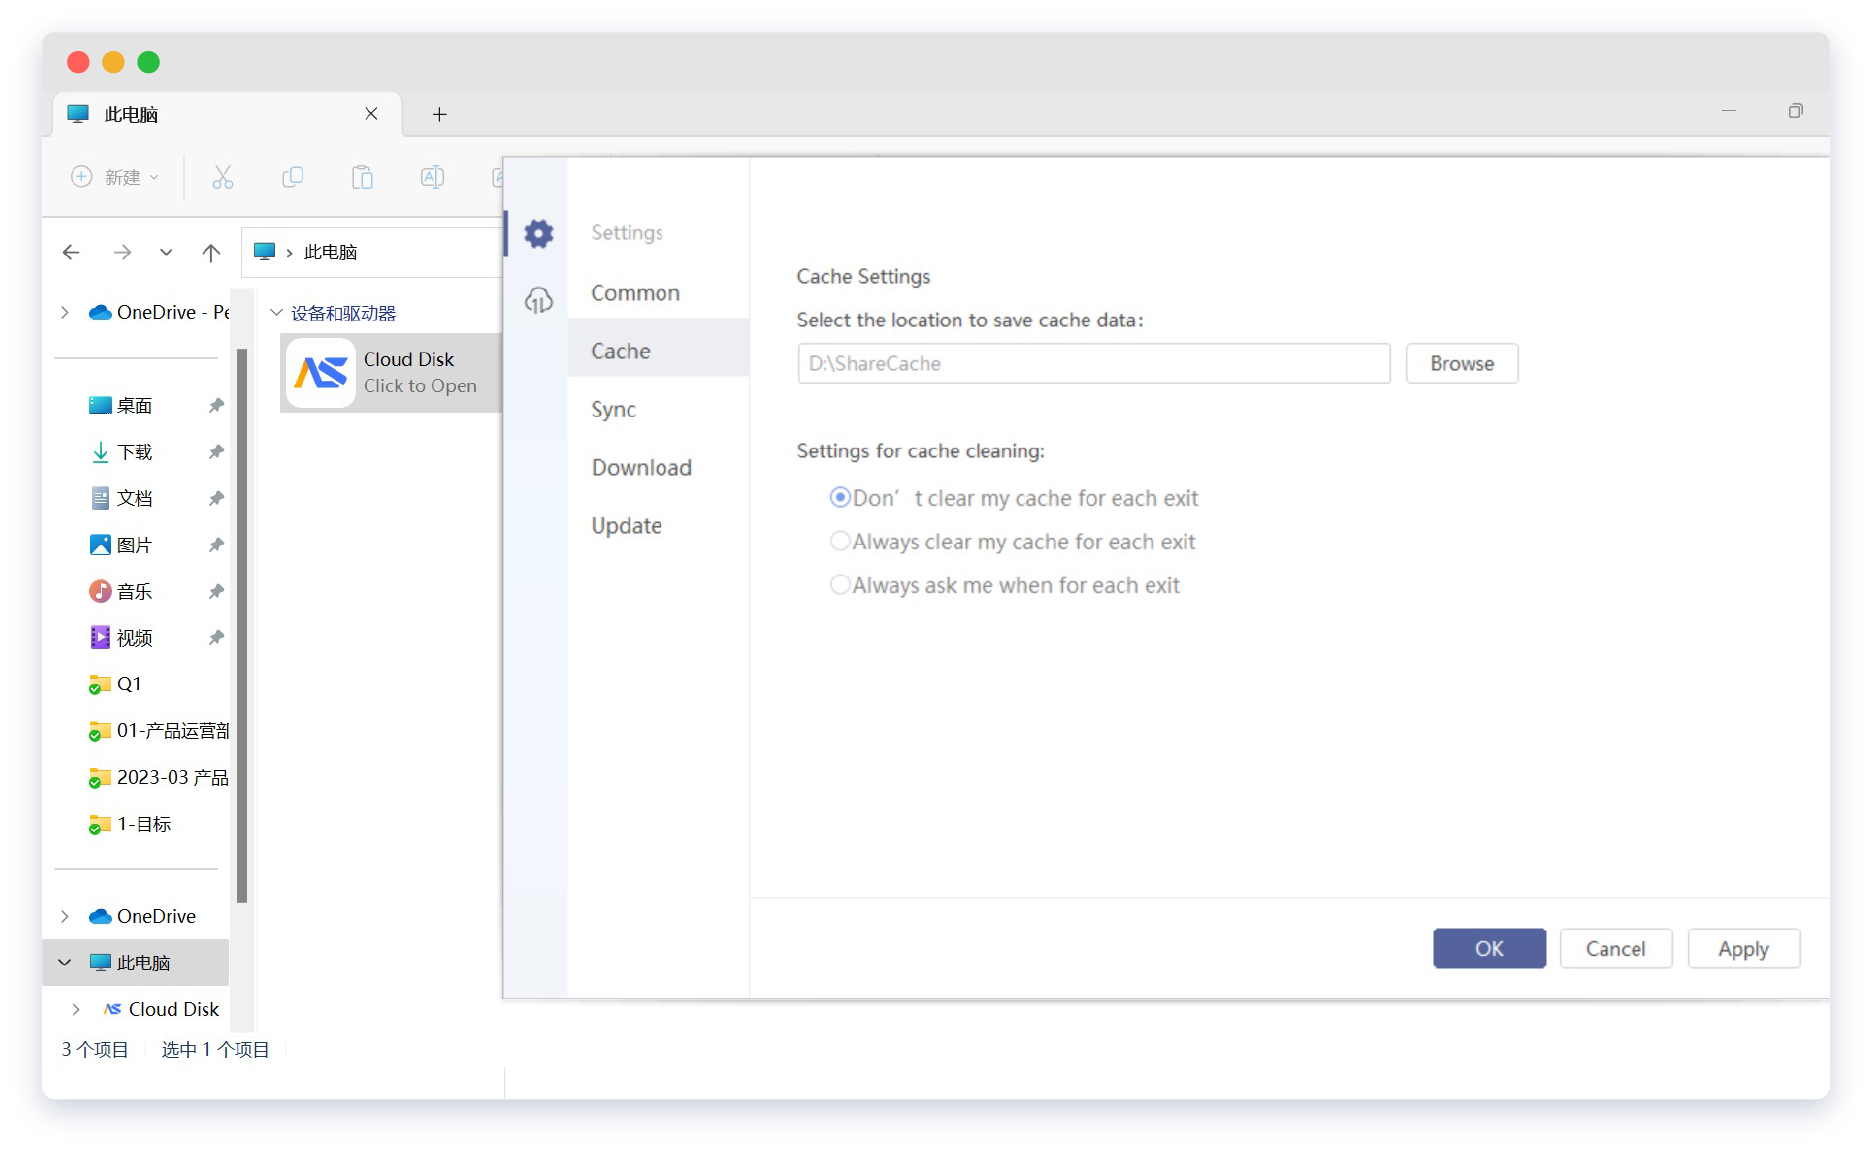
Task: Click the Cut scissors icon in toolbar
Action: 222,176
